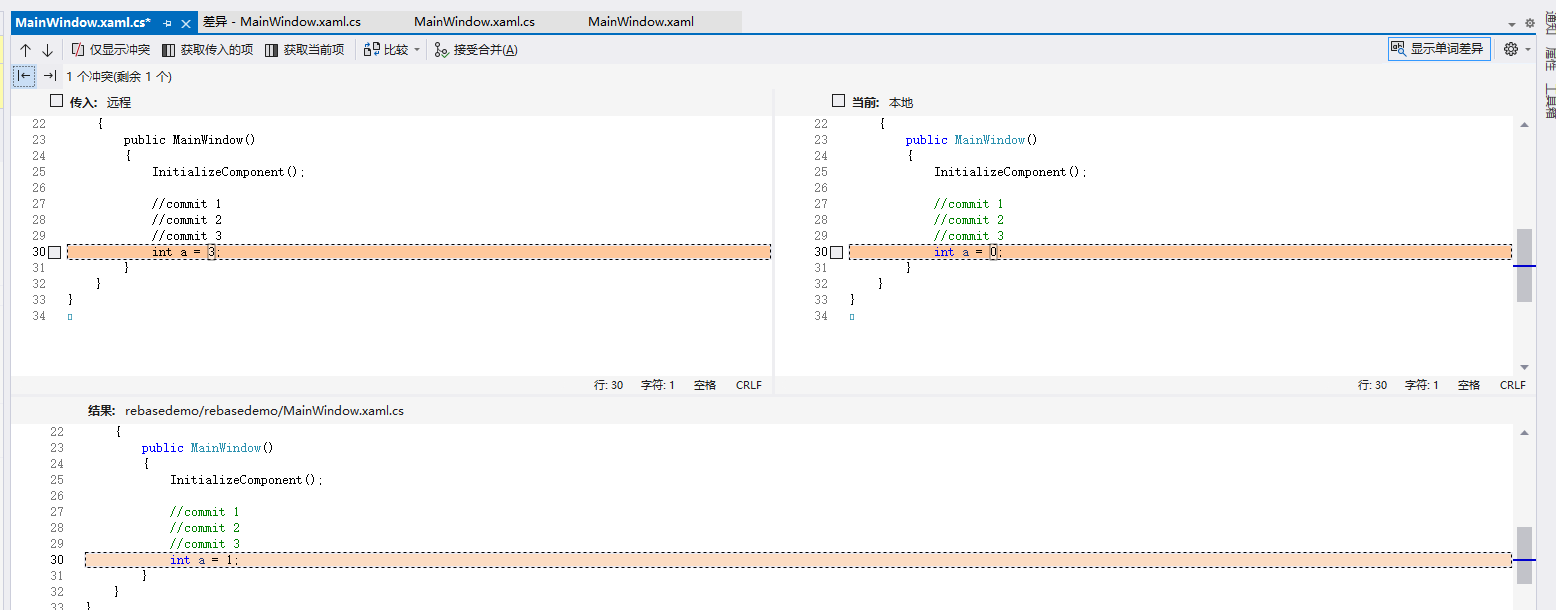Tick line 30 checkbox in incoming pane
Viewport: 1556px width, 610px height.
point(55,252)
